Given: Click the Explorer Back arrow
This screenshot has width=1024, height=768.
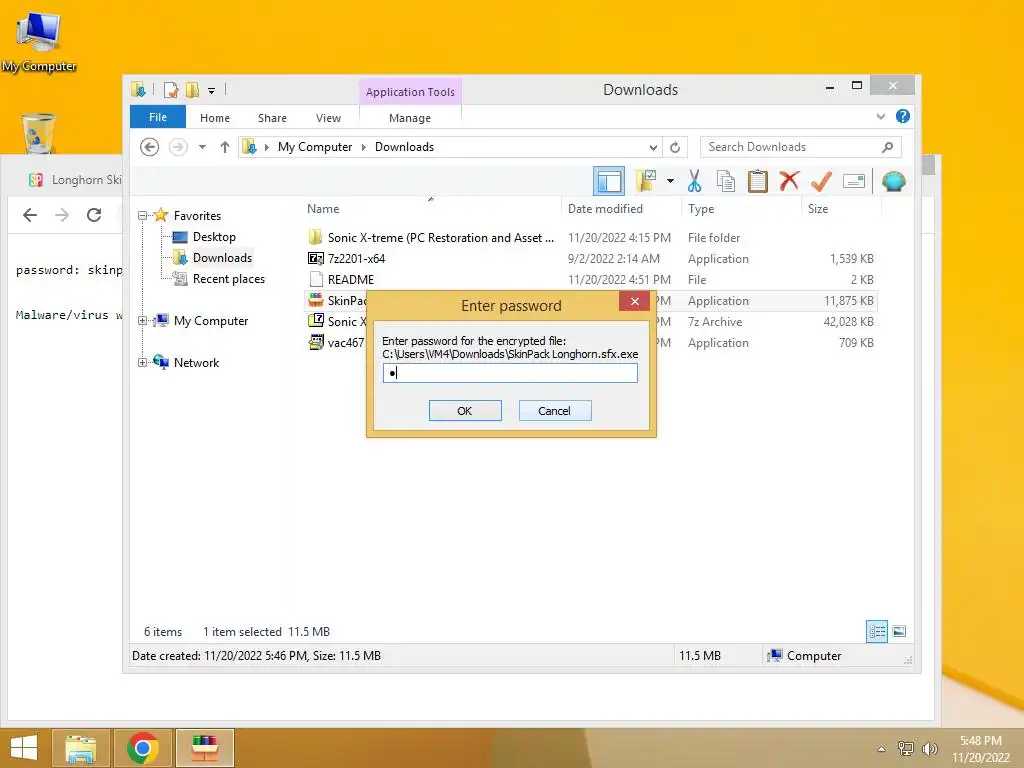Looking at the screenshot, I should 150,147.
